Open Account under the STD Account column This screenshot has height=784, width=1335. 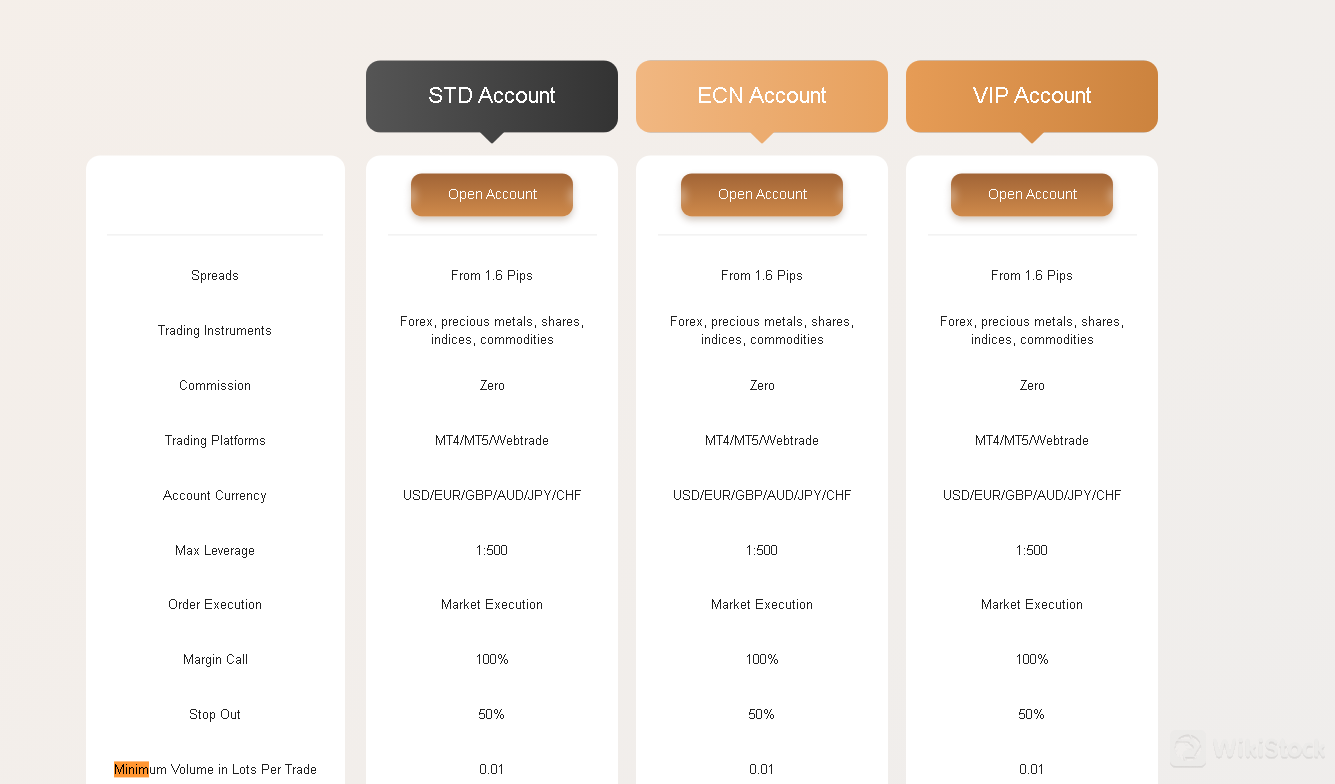click(x=491, y=195)
